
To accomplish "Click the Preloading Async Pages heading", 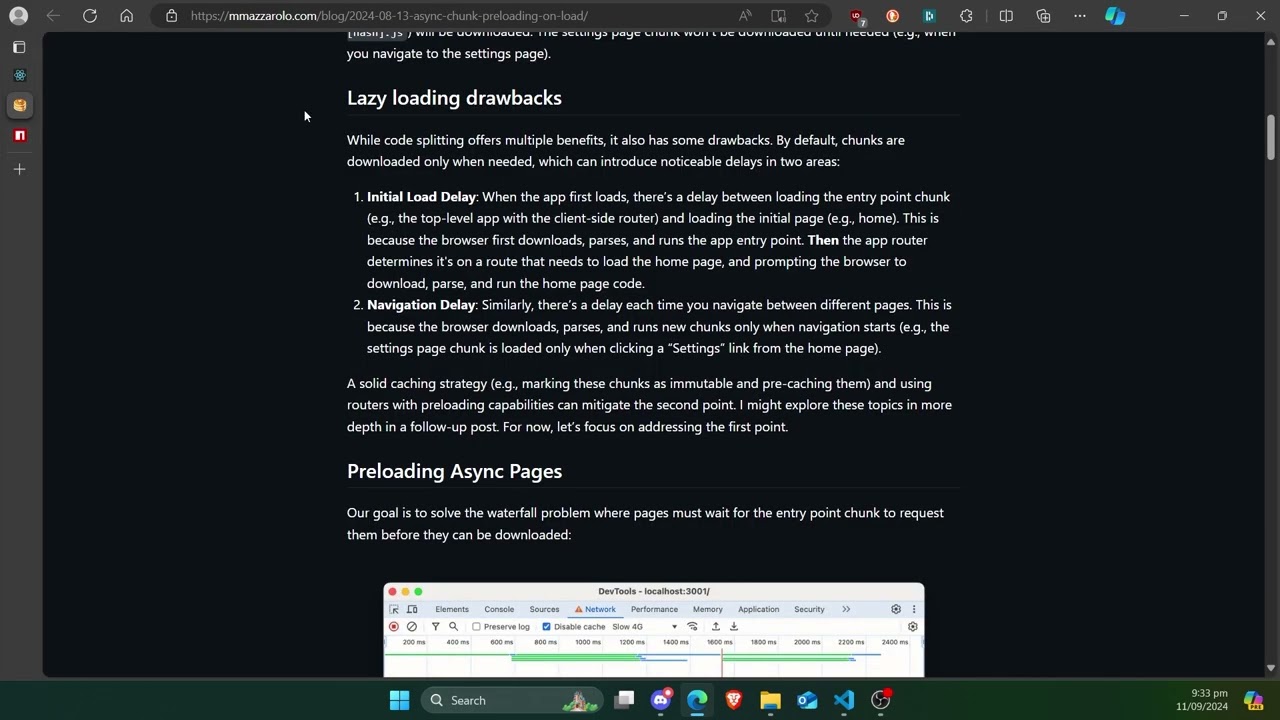I will click(x=454, y=471).
